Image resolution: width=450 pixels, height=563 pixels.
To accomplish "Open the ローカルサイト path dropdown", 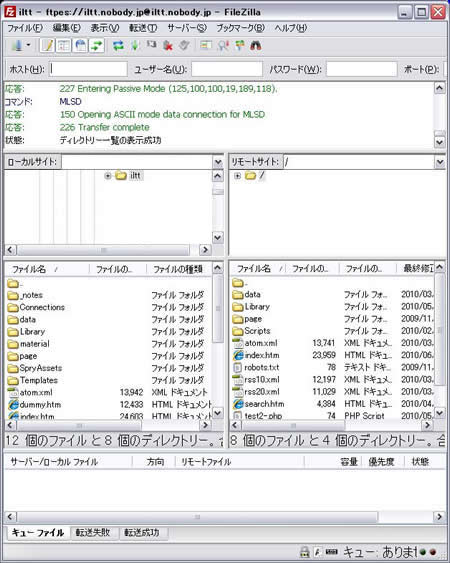I will [x=218, y=162].
